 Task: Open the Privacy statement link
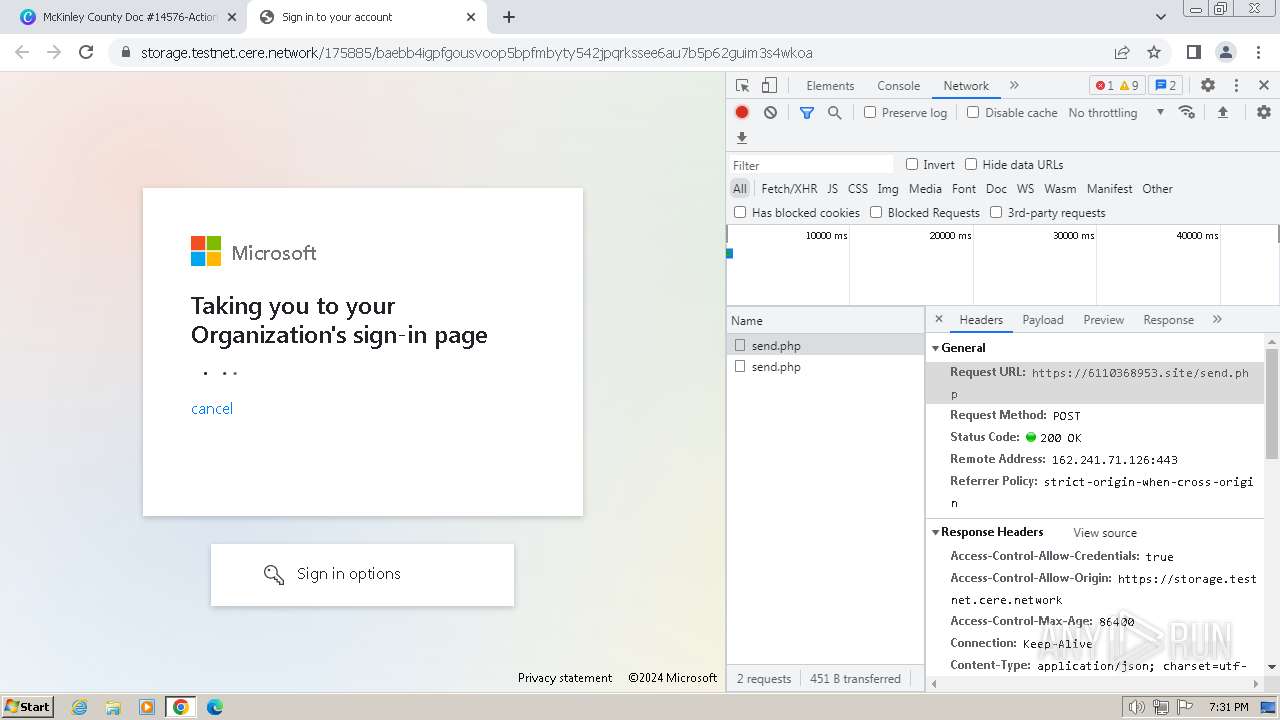coord(565,678)
